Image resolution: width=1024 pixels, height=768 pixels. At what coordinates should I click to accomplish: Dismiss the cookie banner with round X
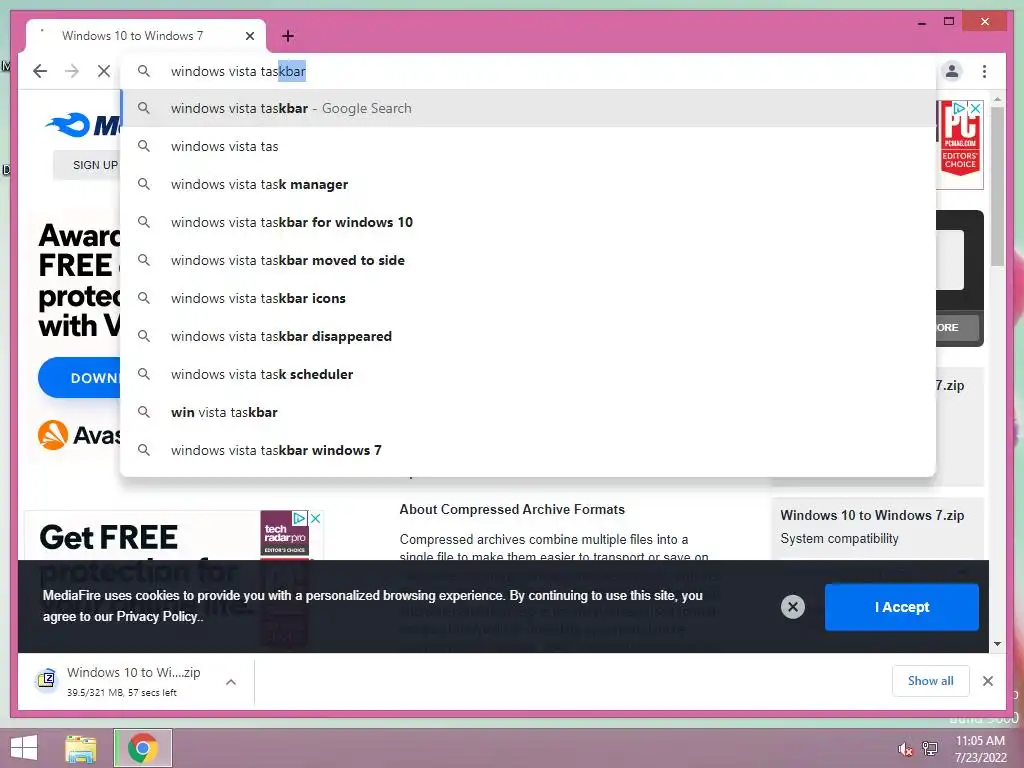click(793, 607)
